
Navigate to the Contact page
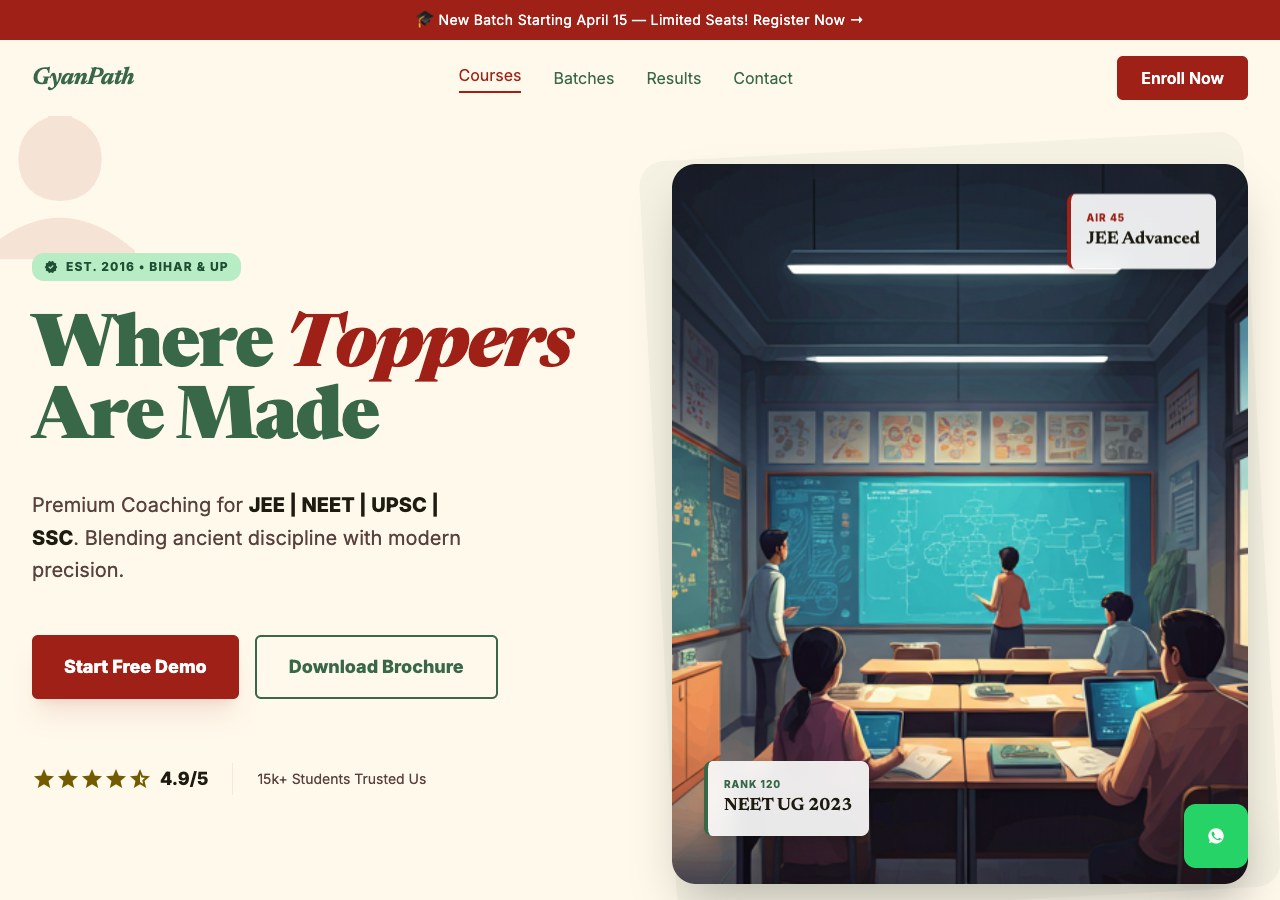click(763, 78)
